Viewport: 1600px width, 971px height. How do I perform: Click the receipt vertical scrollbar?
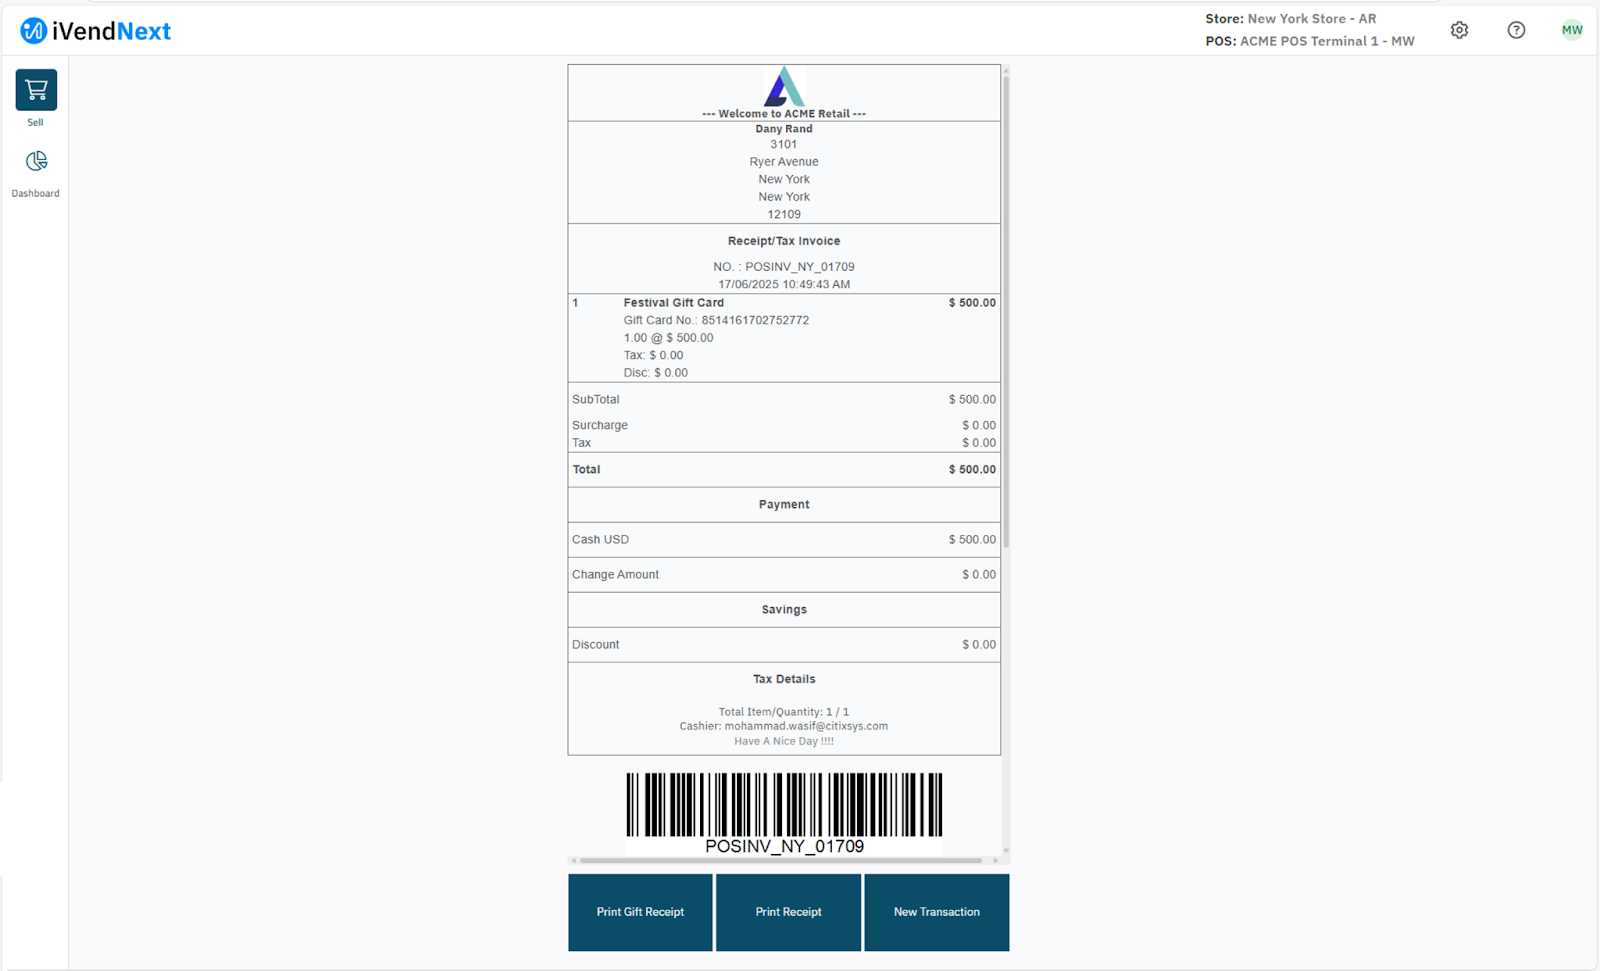1005,310
